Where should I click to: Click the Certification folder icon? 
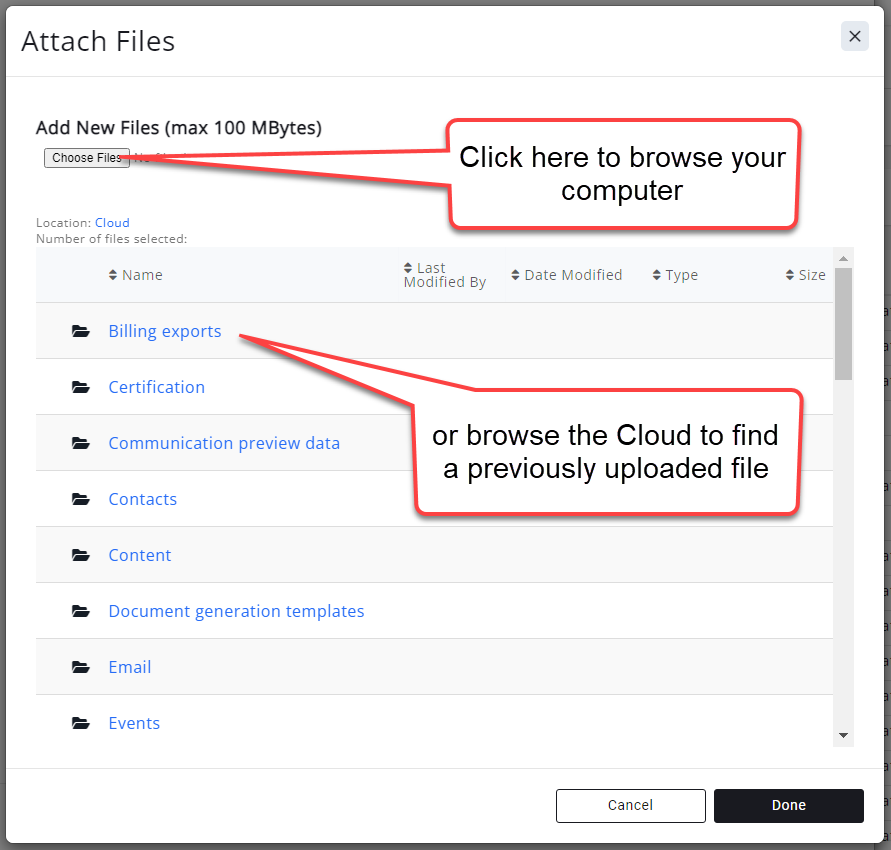[x=81, y=388]
